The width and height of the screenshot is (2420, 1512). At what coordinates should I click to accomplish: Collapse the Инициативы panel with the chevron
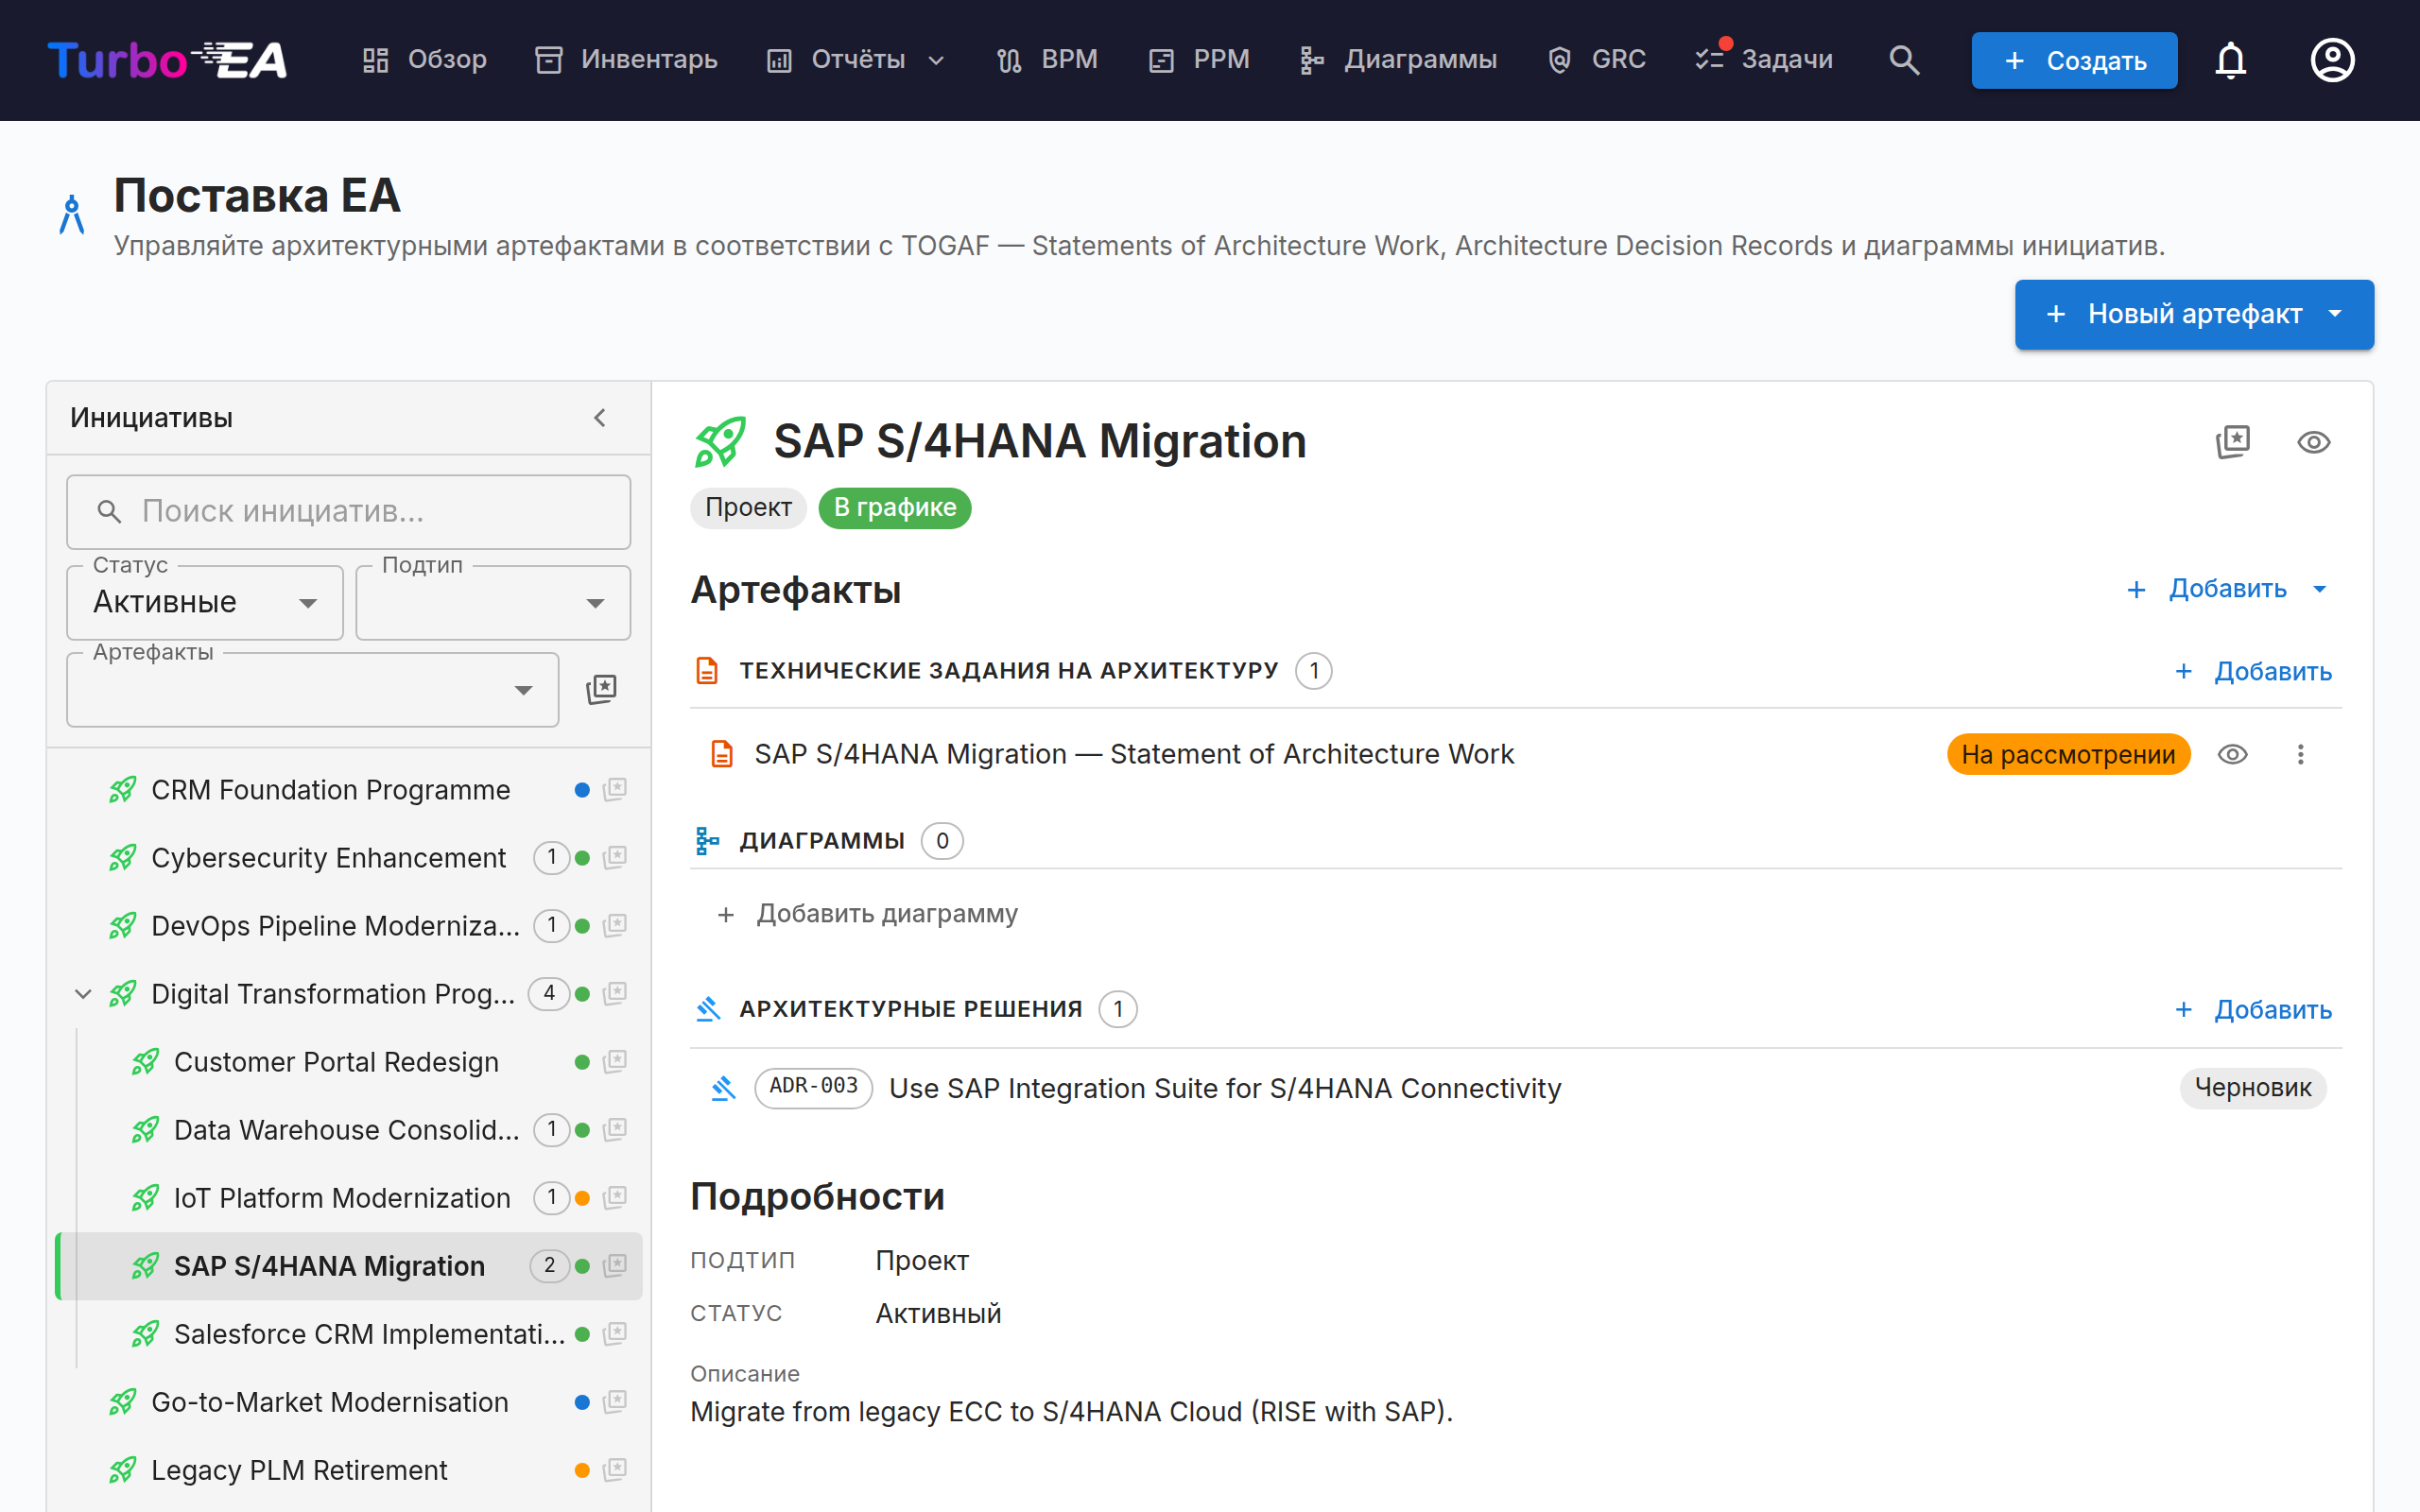coord(600,418)
